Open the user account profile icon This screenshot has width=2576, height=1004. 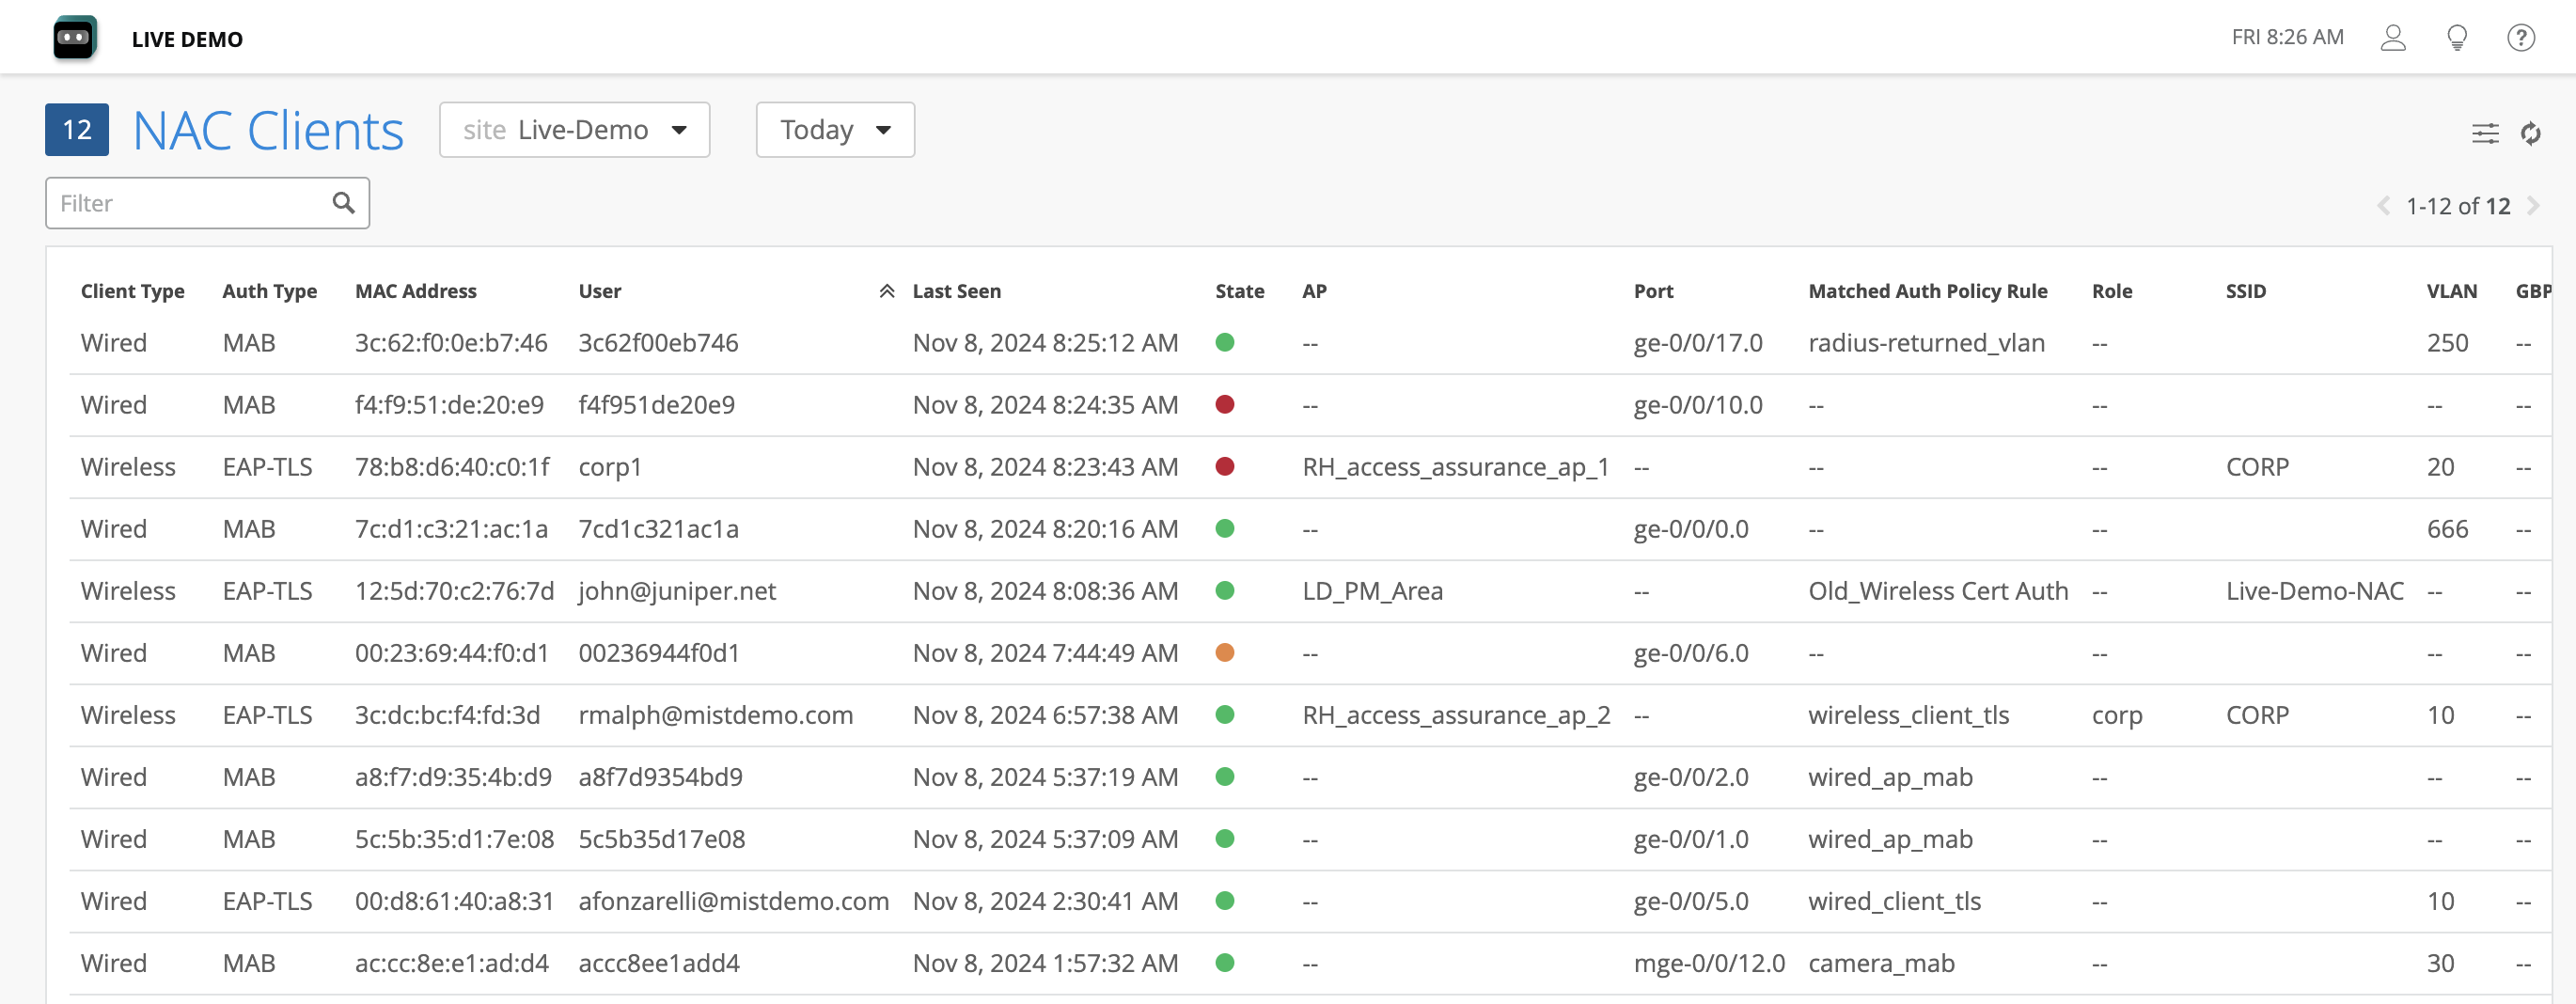(x=2392, y=38)
